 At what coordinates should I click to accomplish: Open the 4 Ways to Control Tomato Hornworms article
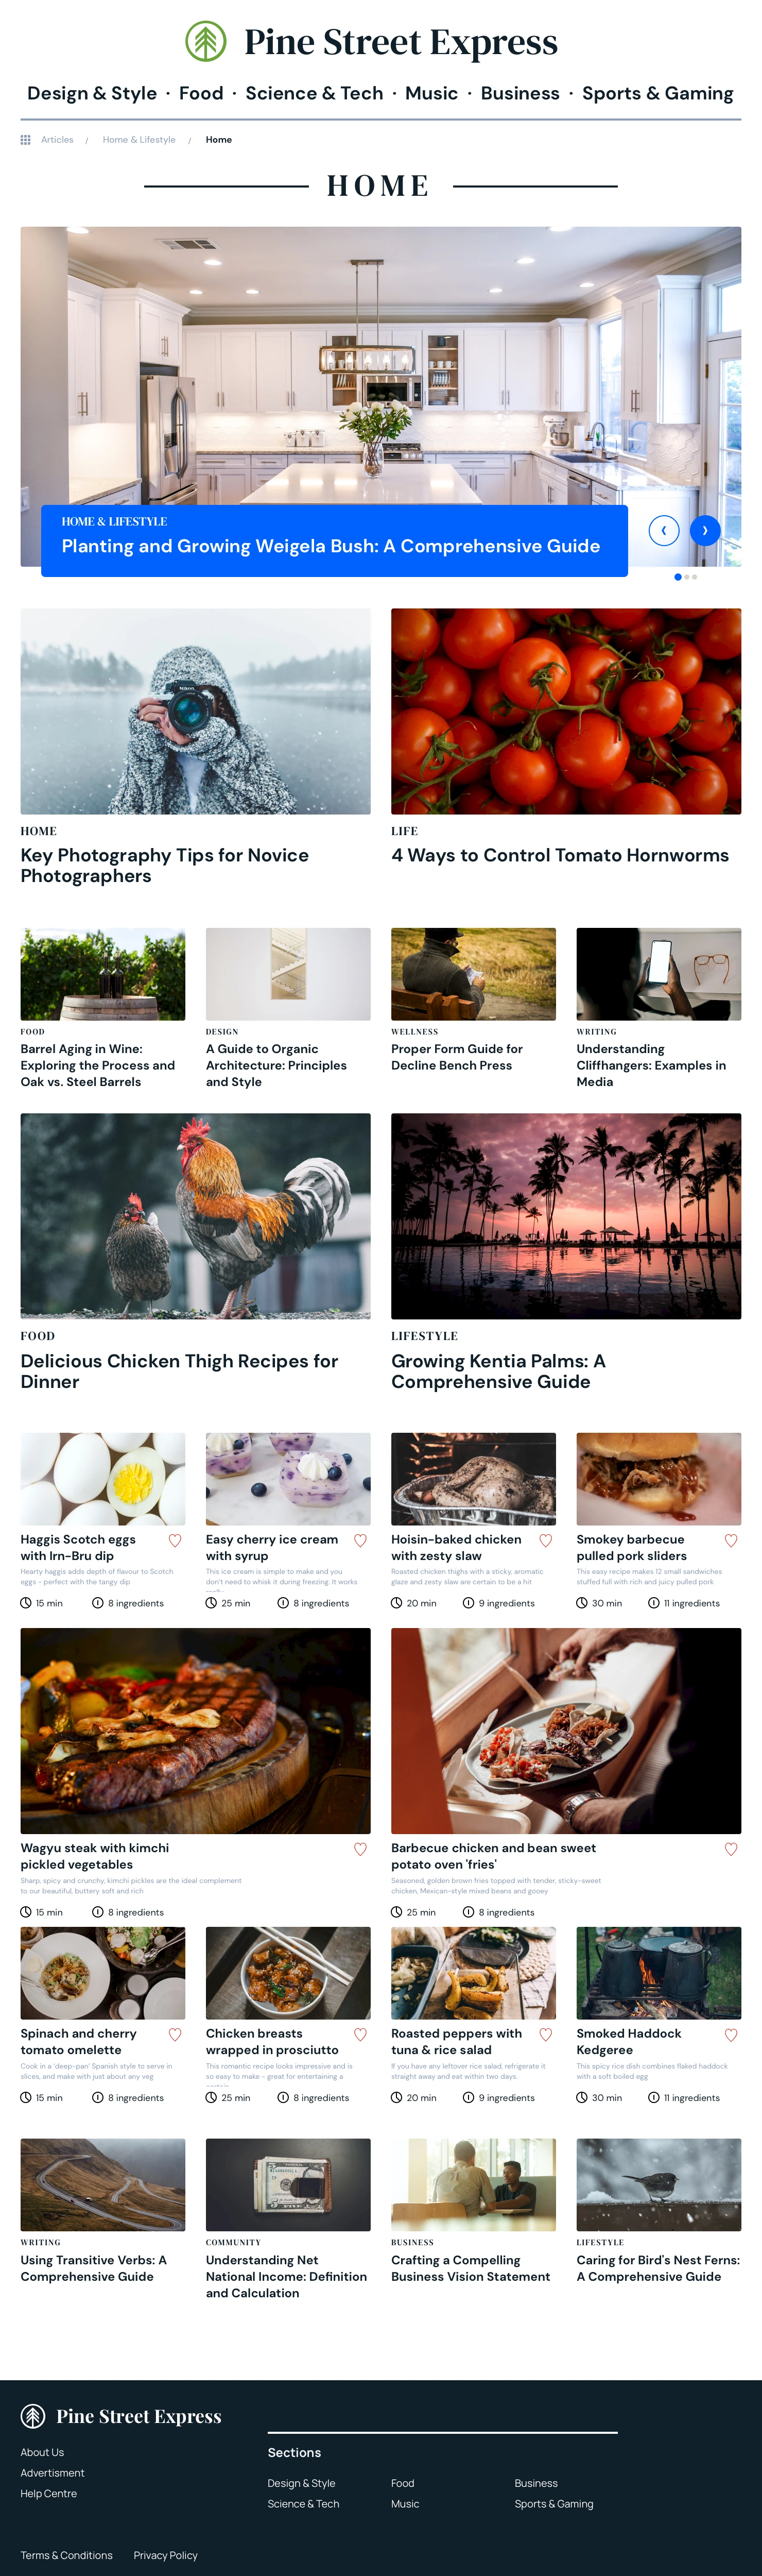pyautogui.click(x=560, y=855)
